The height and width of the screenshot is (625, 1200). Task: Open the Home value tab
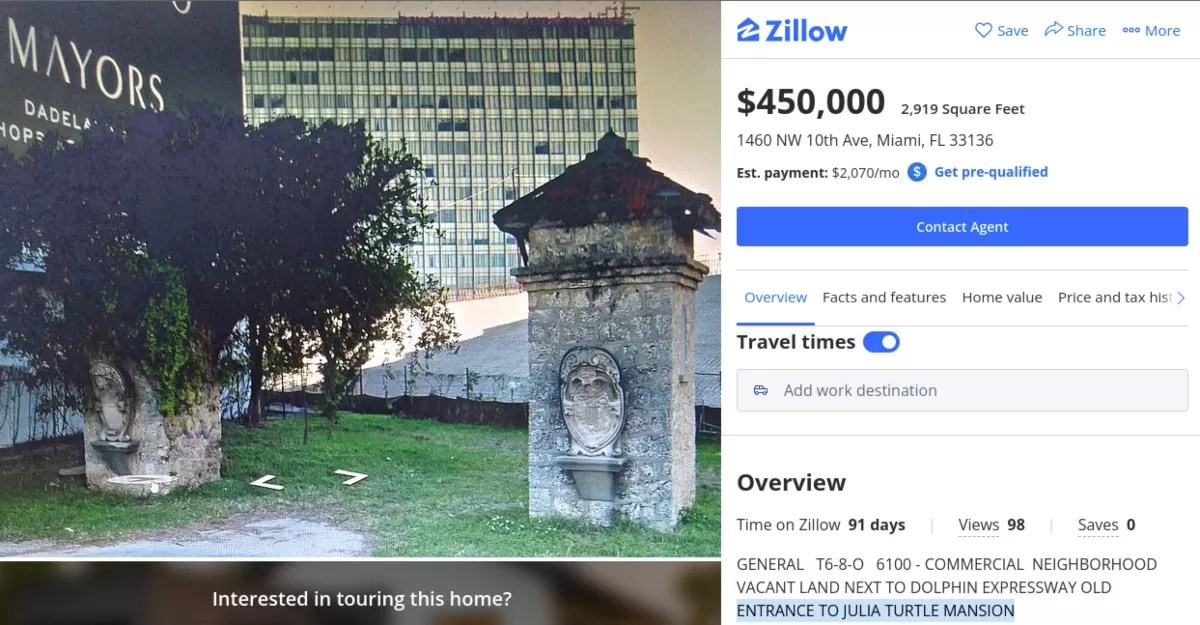coord(1002,297)
